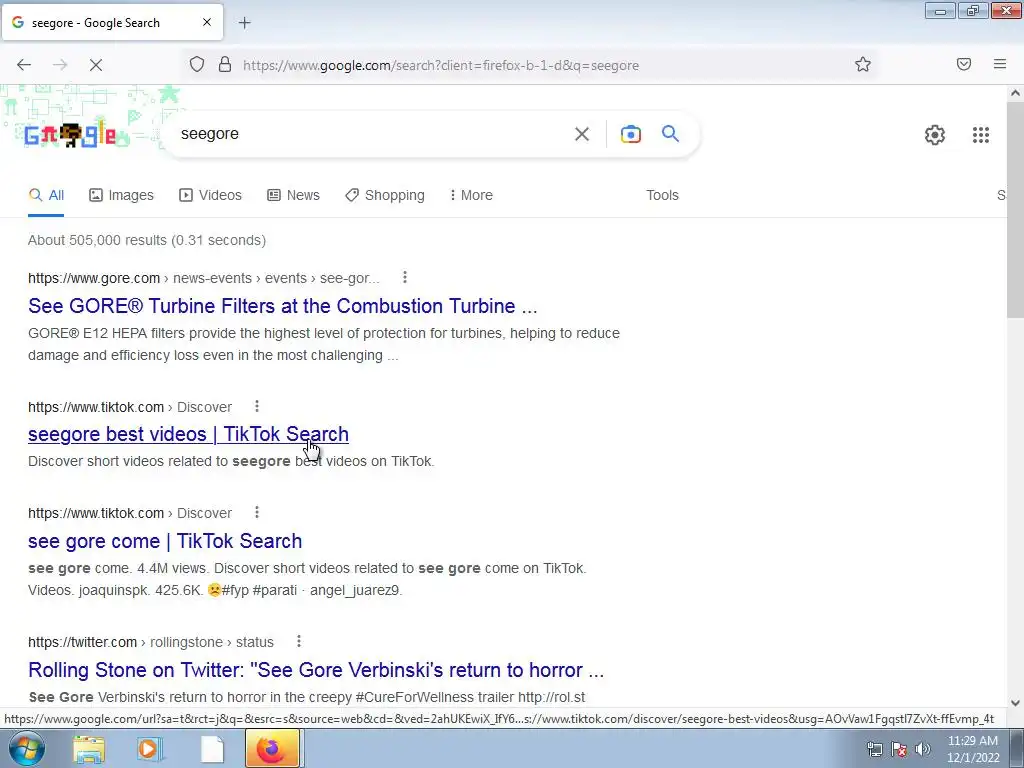Viewport: 1024px width, 768px height.
Task: Open options for twitter.com result
Action: click(x=298, y=641)
